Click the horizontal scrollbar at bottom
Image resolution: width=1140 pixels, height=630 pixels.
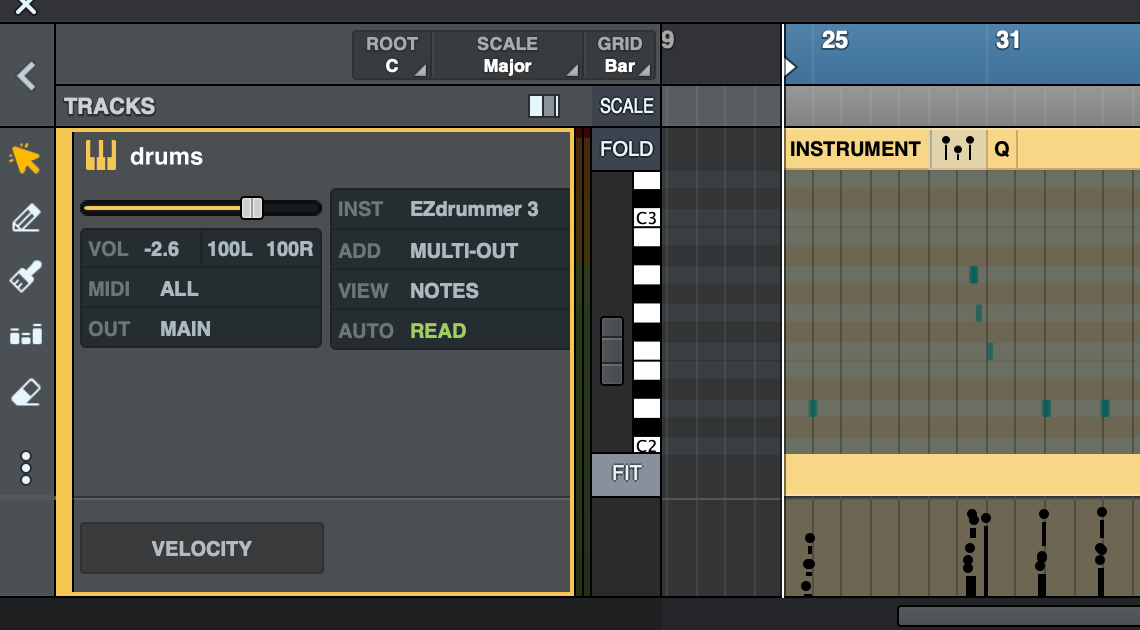click(x=1019, y=615)
